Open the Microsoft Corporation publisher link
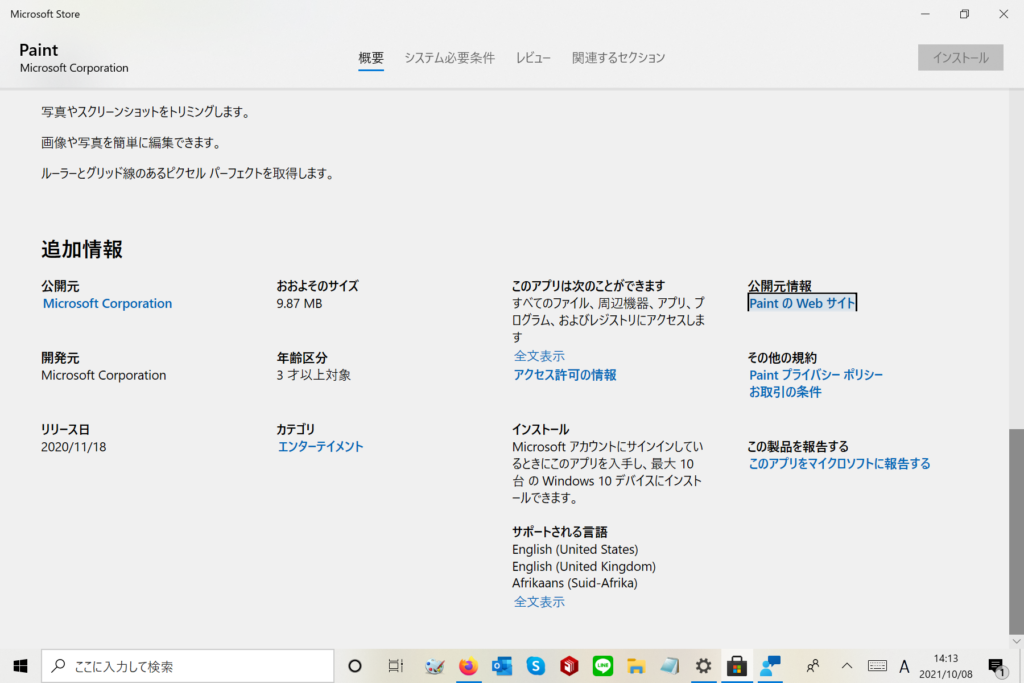The image size is (1024, 683). (x=107, y=304)
